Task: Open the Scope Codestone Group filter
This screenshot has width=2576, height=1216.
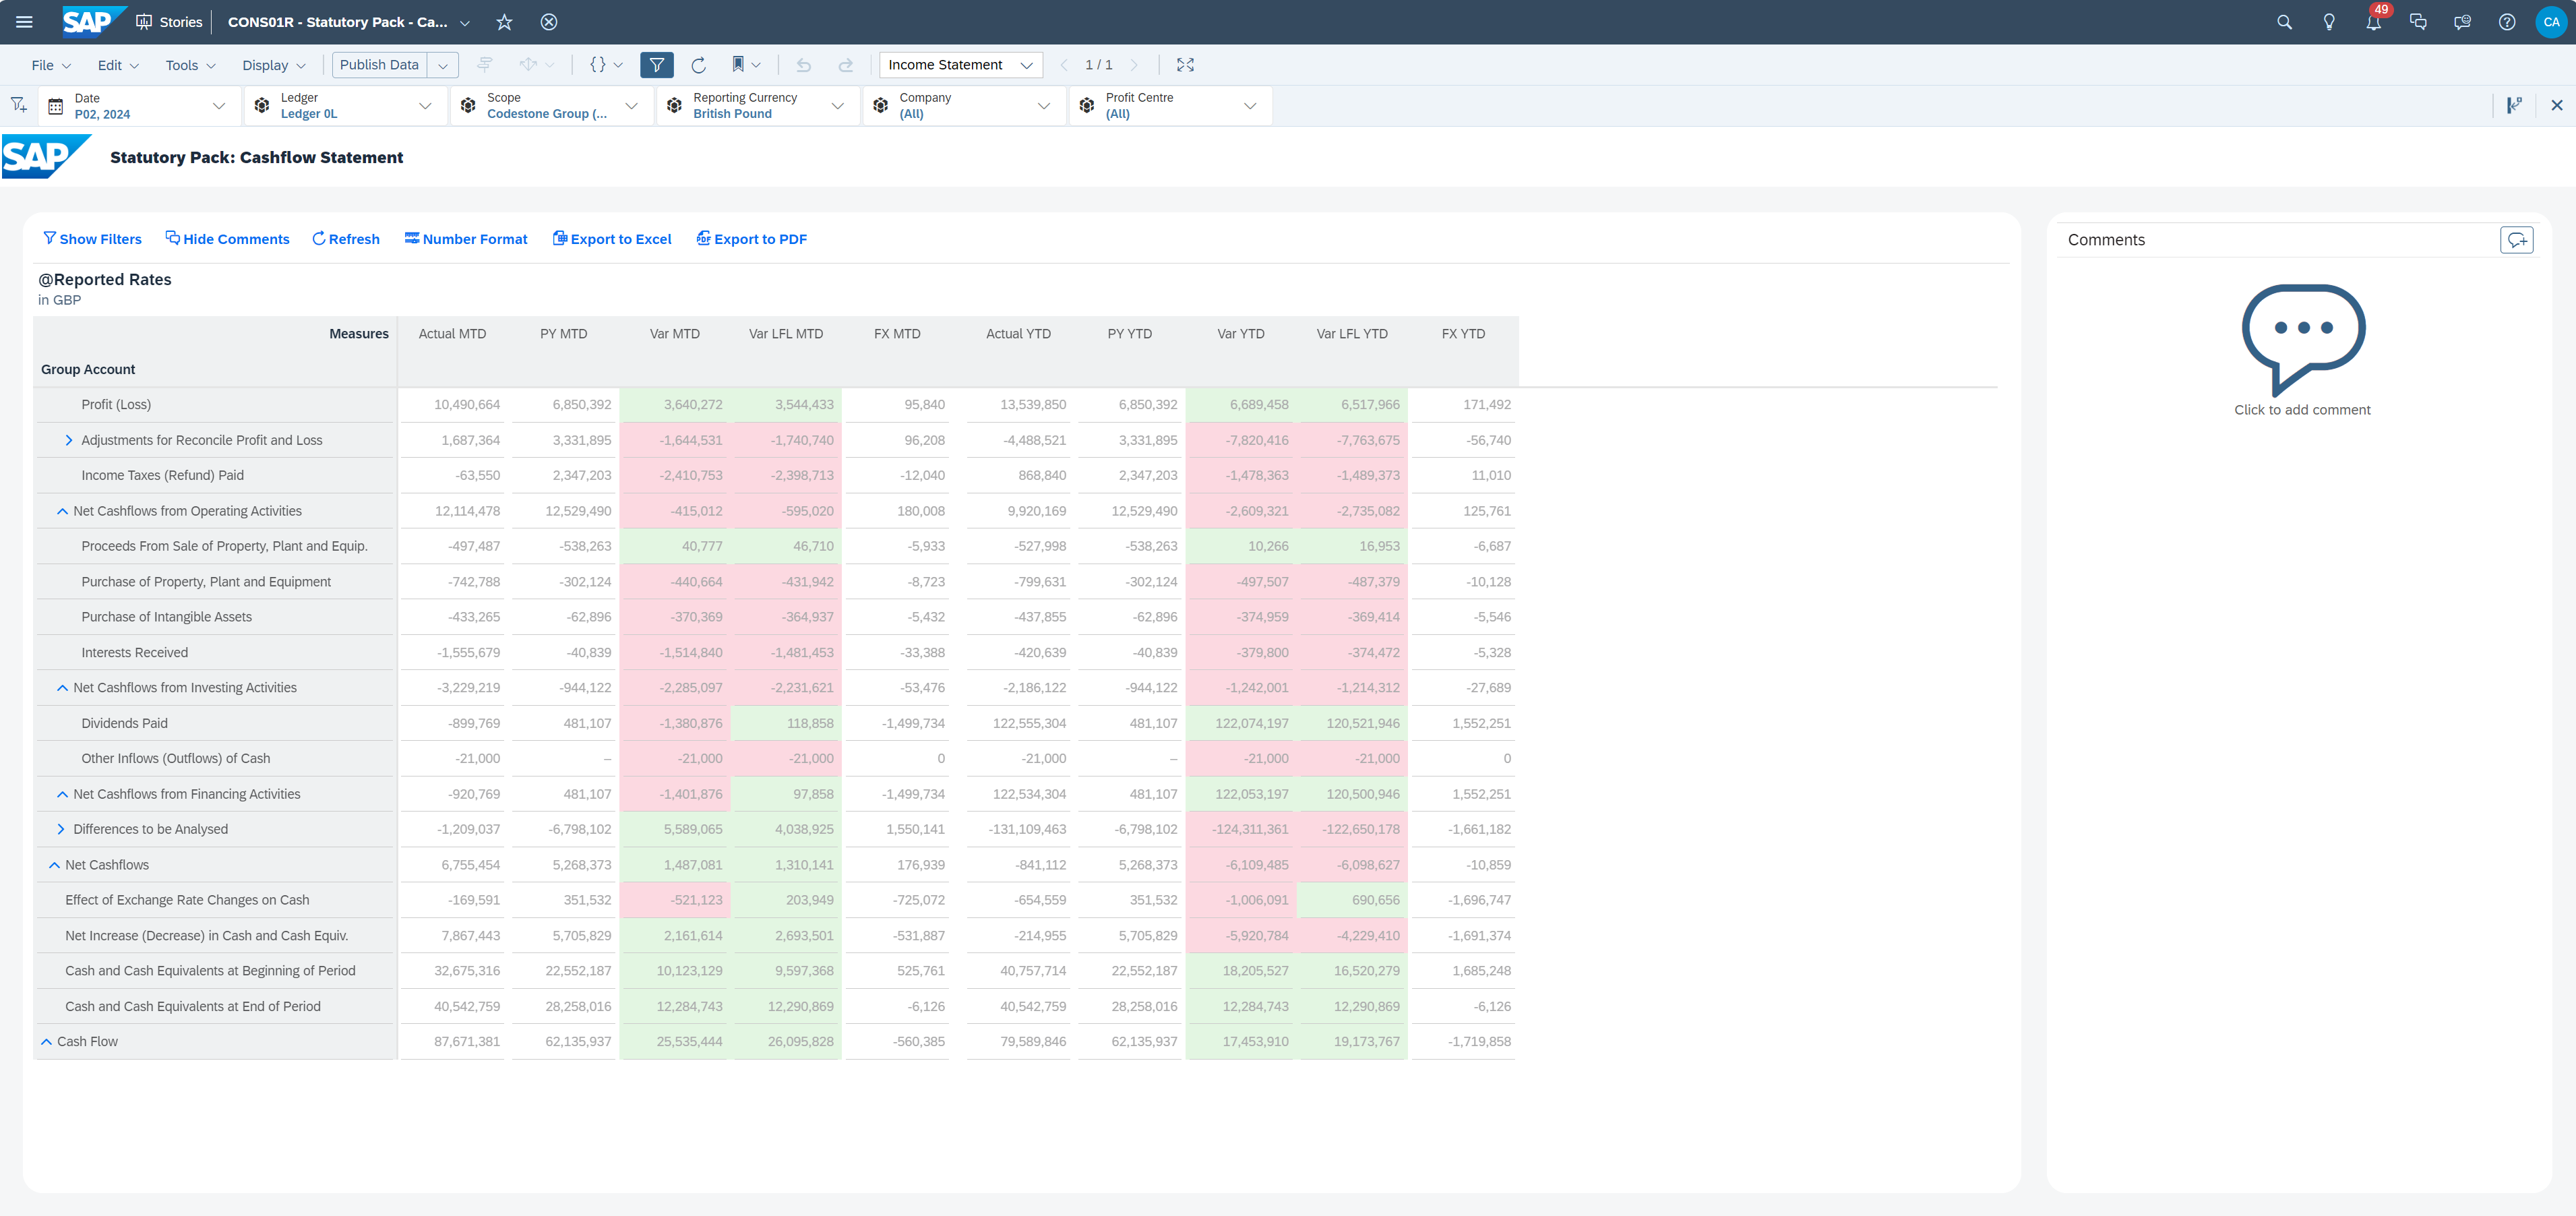Action: pos(551,105)
